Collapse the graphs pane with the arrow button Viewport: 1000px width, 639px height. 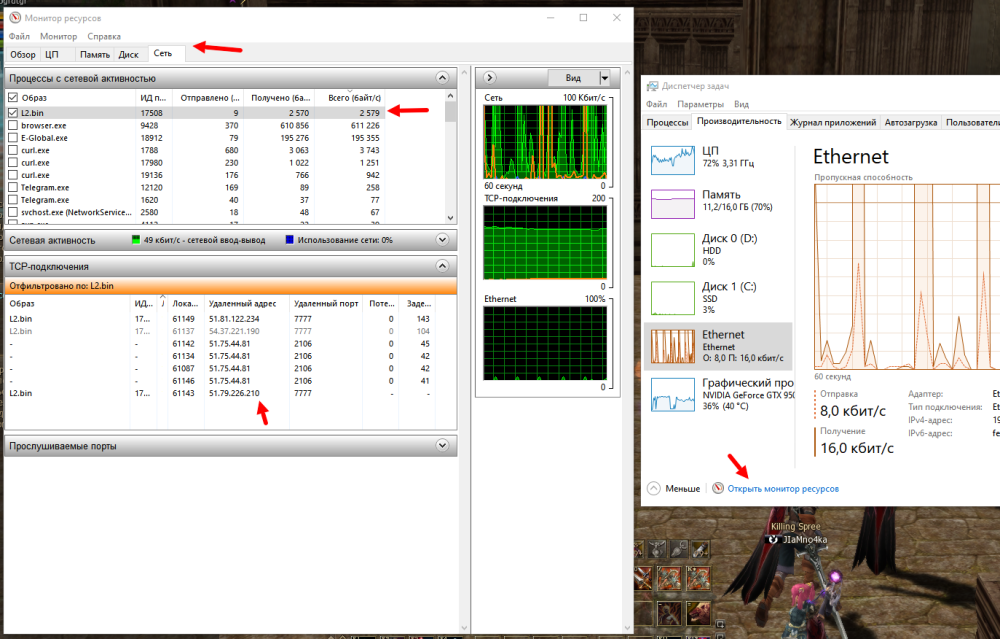click(489, 78)
